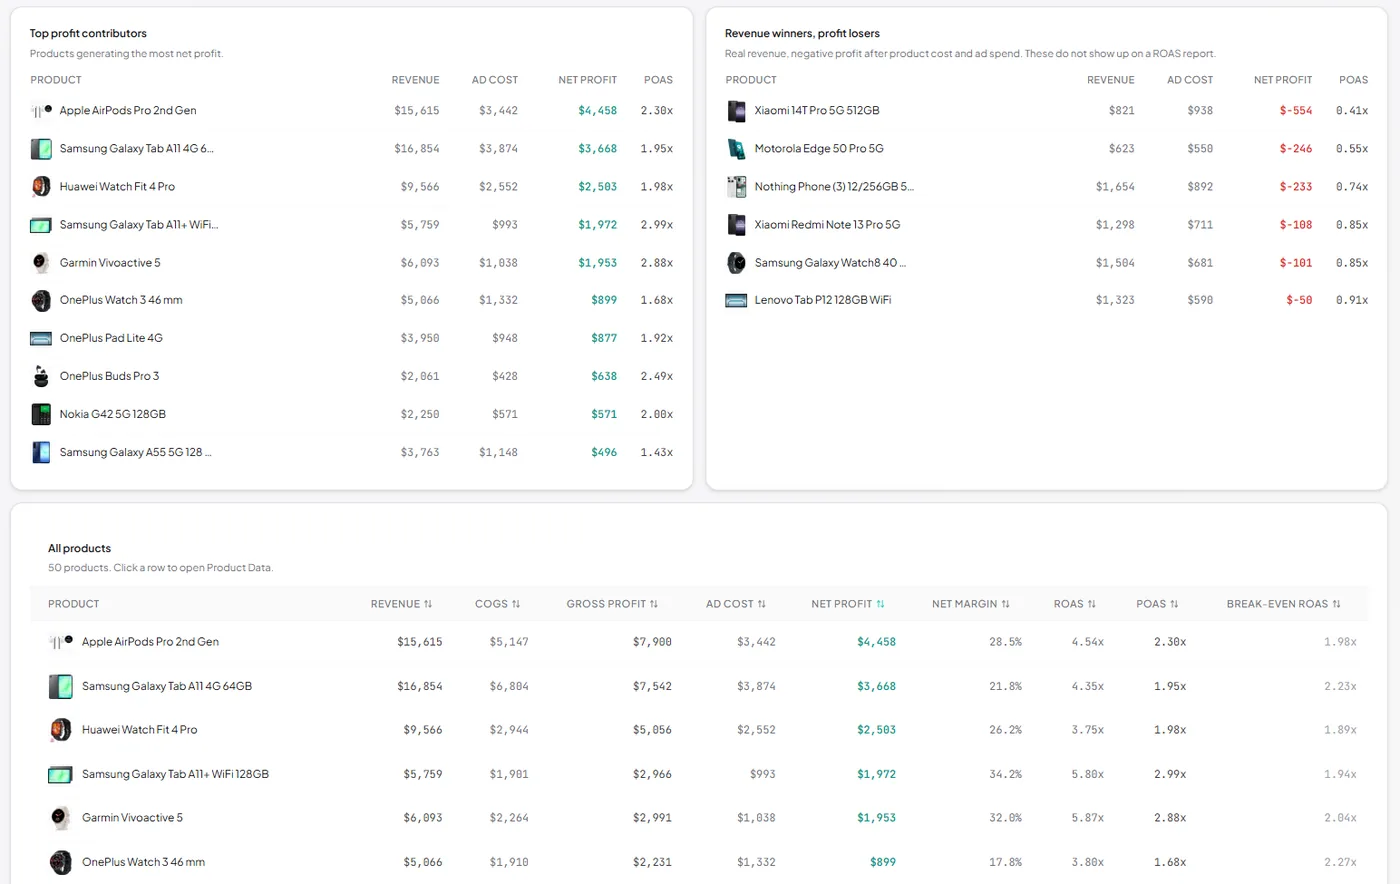1400x884 pixels.
Task: Click Lenovo Tab P12 128GB WiFi product name
Action: point(823,300)
